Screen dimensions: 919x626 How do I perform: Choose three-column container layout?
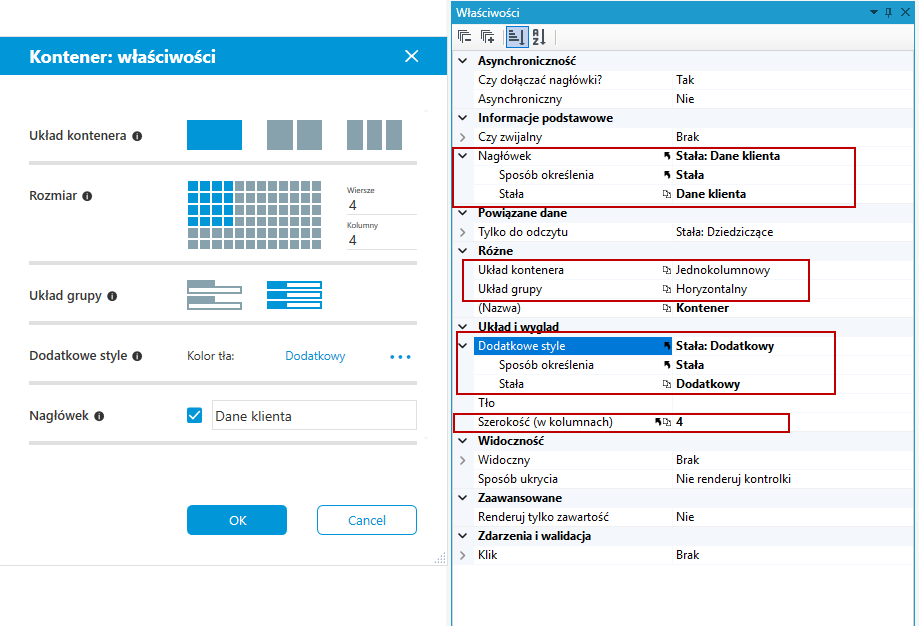click(374, 135)
